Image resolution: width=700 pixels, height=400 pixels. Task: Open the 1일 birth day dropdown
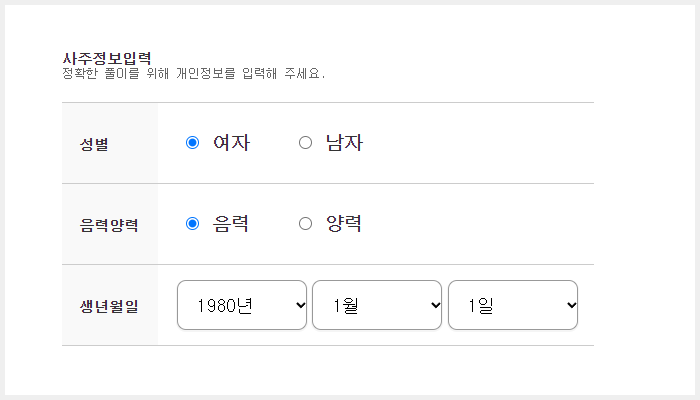pos(513,305)
